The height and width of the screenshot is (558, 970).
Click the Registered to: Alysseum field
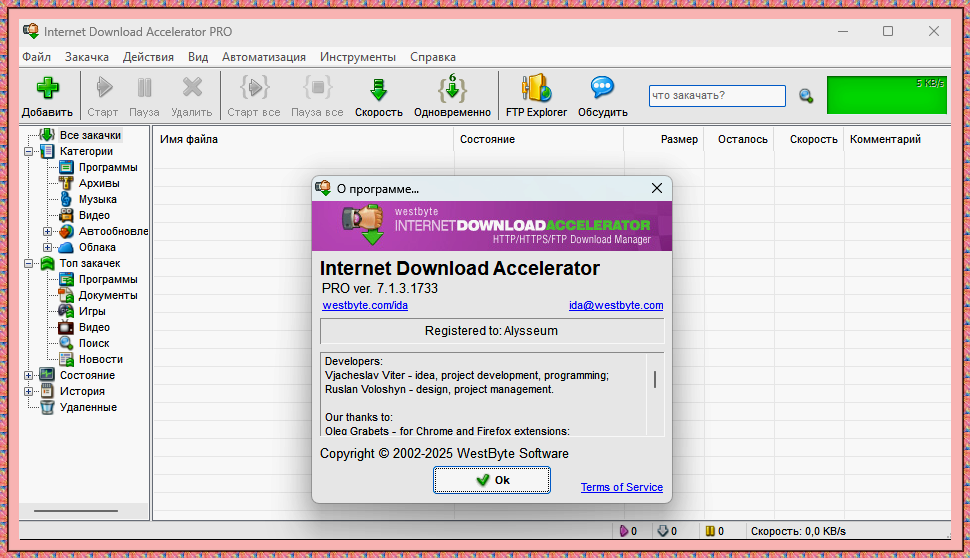click(x=492, y=331)
